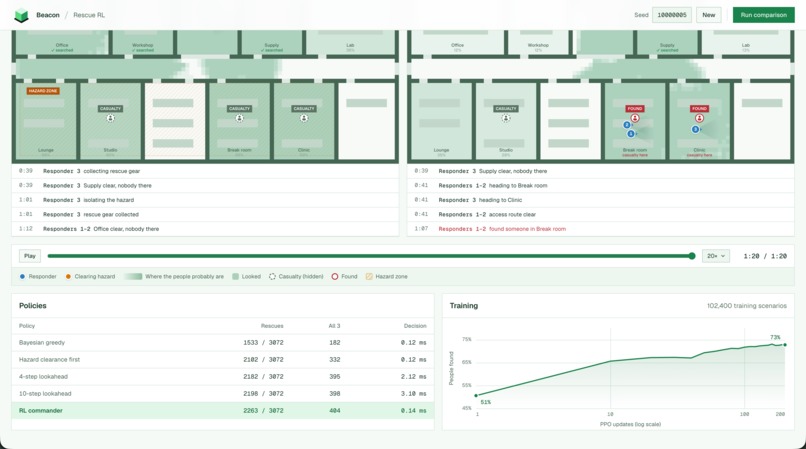Viewport: 806px width, 449px height.
Task: Click the casualty icon in left map Break room
Action: coord(240,118)
